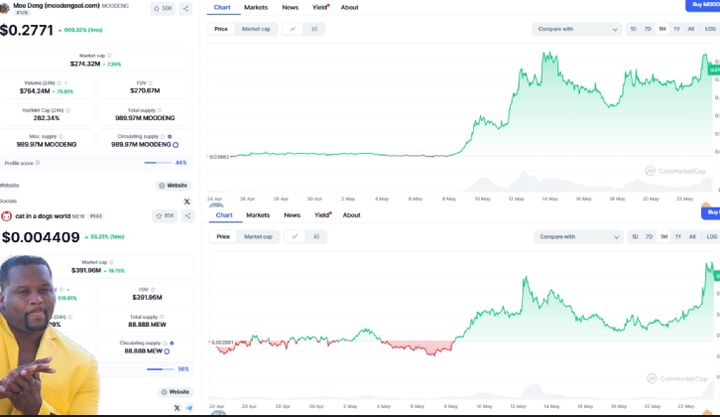Expand Volume (24h) arrow in Moo Deng stats
Image resolution: width=720 pixels, height=417 pixels.
pos(66,83)
